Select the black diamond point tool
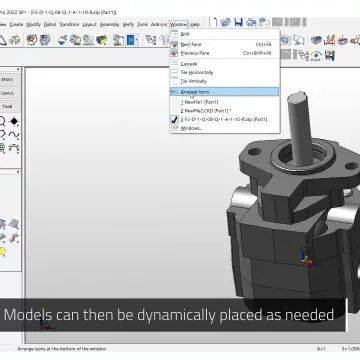 [14, 121]
